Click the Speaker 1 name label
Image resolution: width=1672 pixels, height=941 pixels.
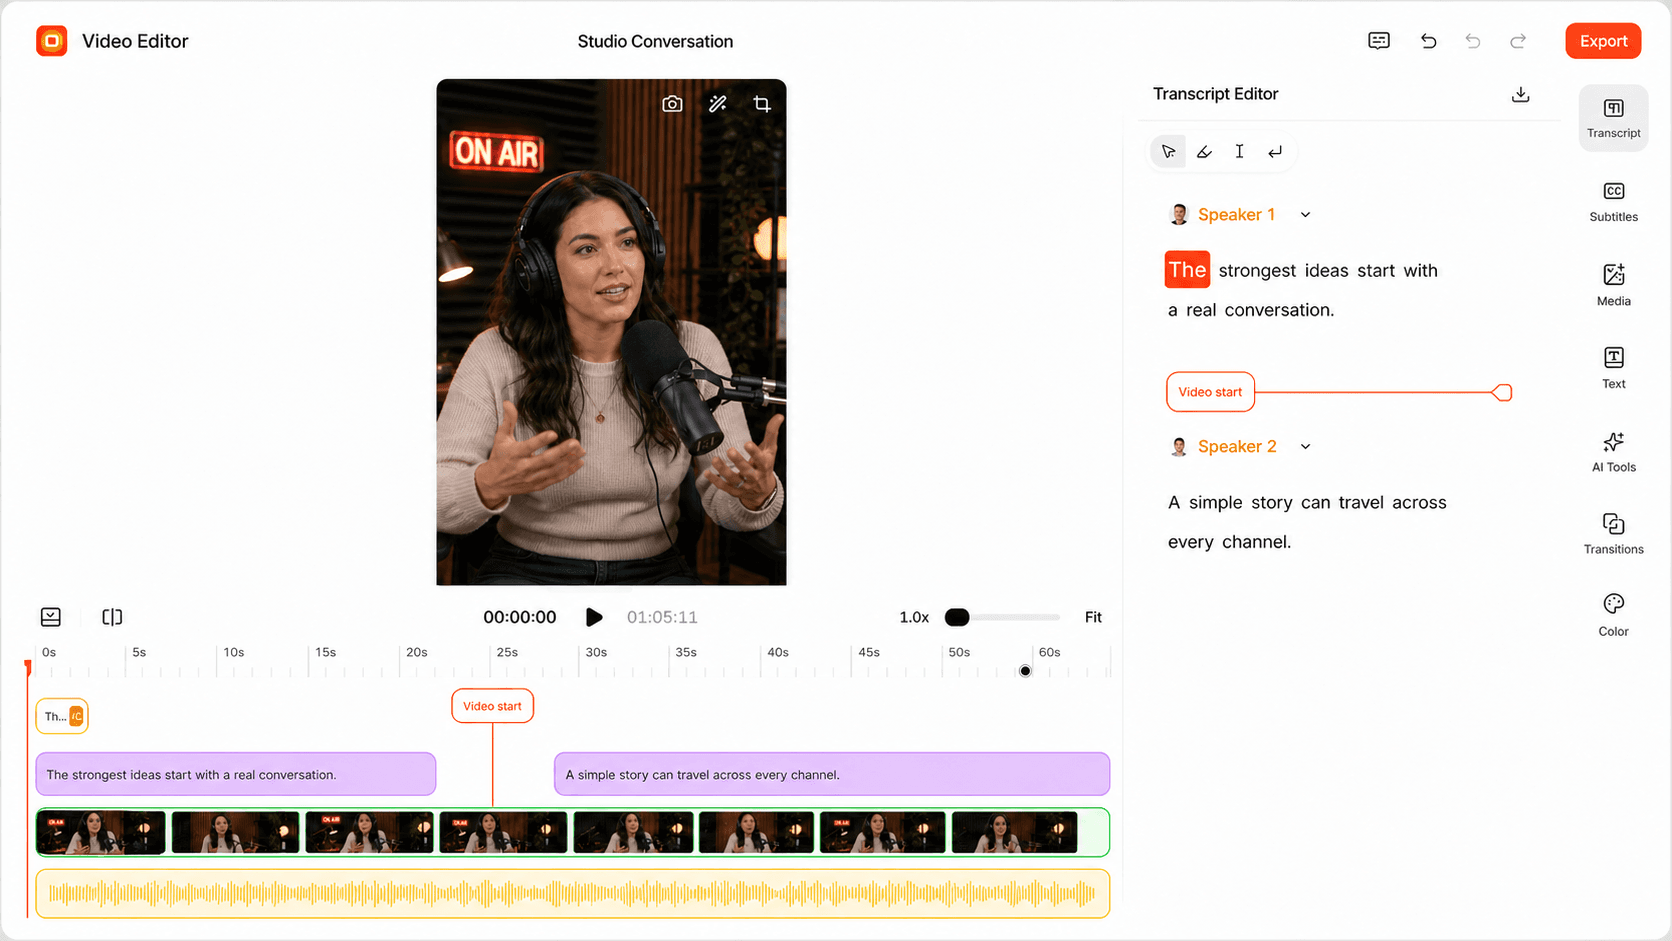(x=1236, y=215)
